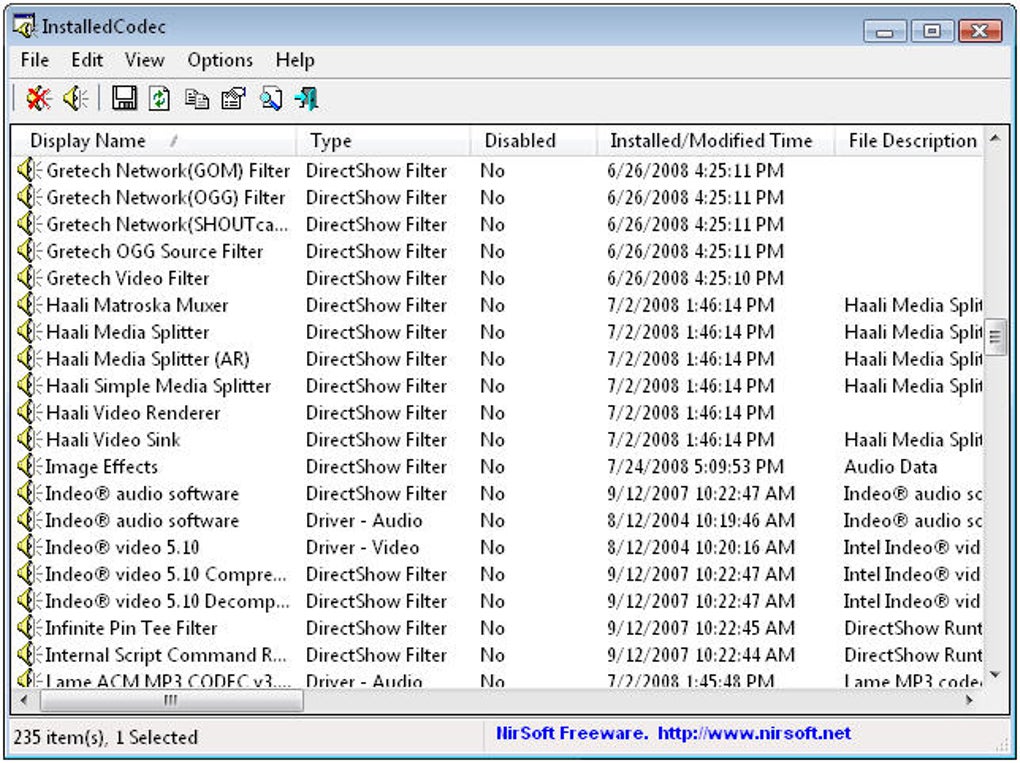This screenshot has height=763, width=1020.
Task: Click the speaker icon beside Indeo® video 5.10 Compre...
Action: [29, 574]
